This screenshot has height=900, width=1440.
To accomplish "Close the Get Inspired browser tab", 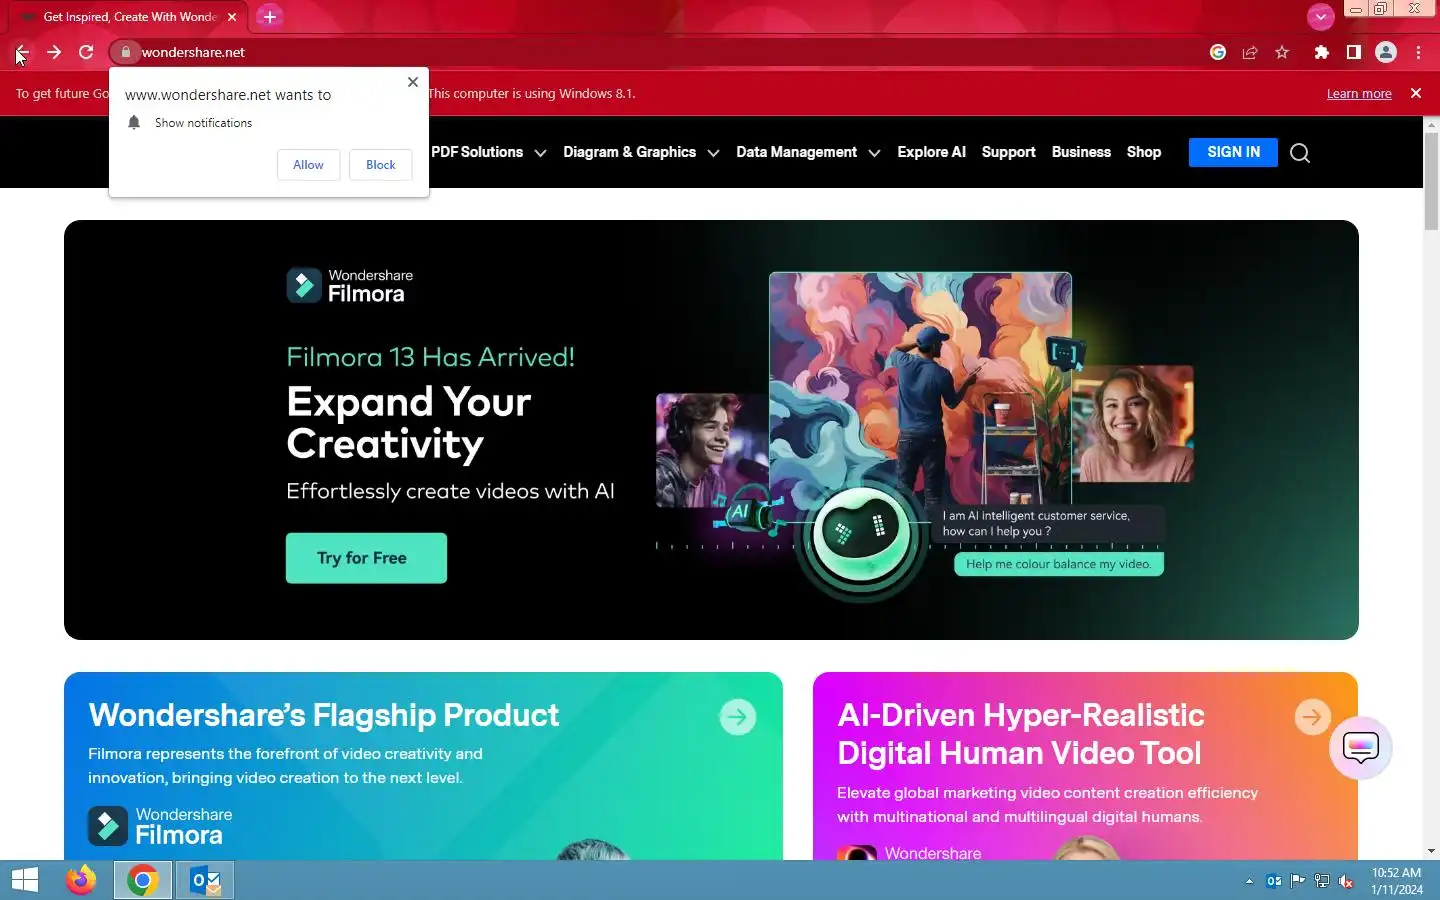I will tap(232, 17).
